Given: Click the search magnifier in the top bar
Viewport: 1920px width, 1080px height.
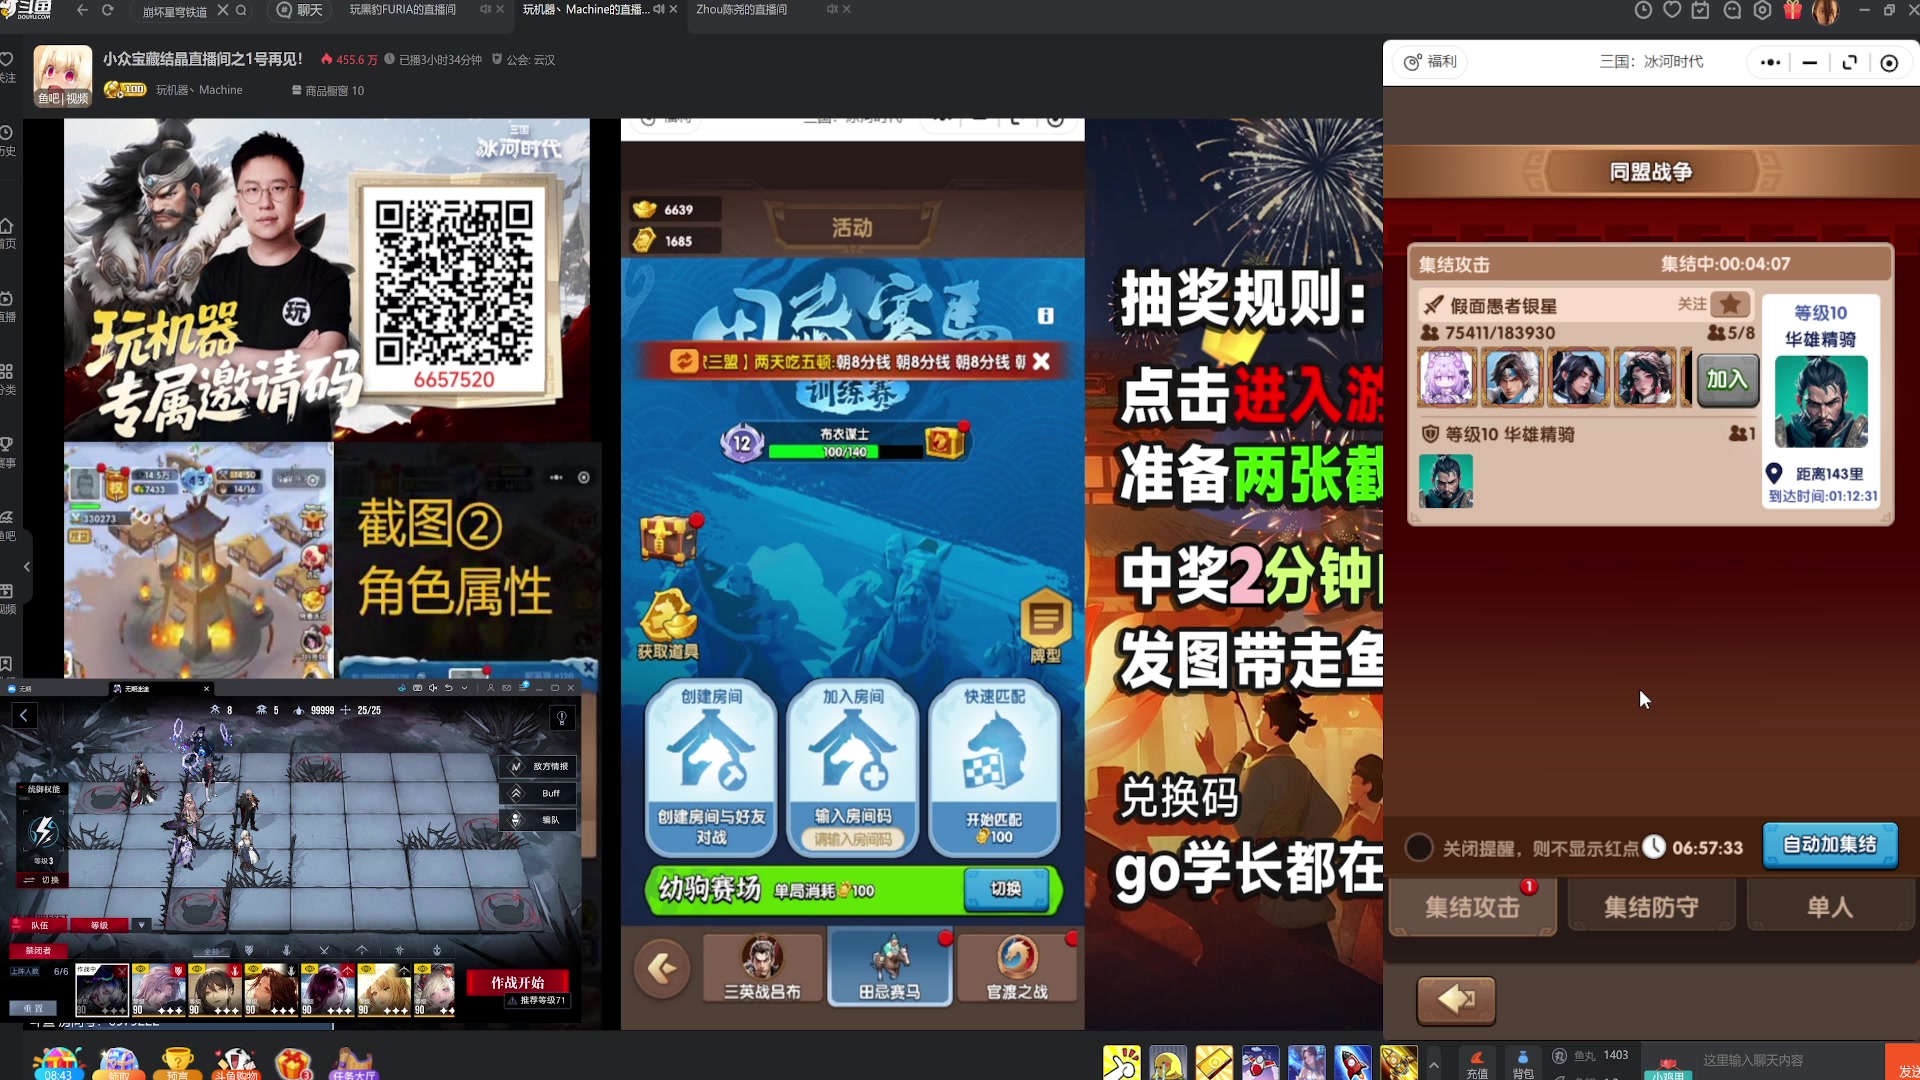Looking at the screenshot, I should tap(241, 10).
